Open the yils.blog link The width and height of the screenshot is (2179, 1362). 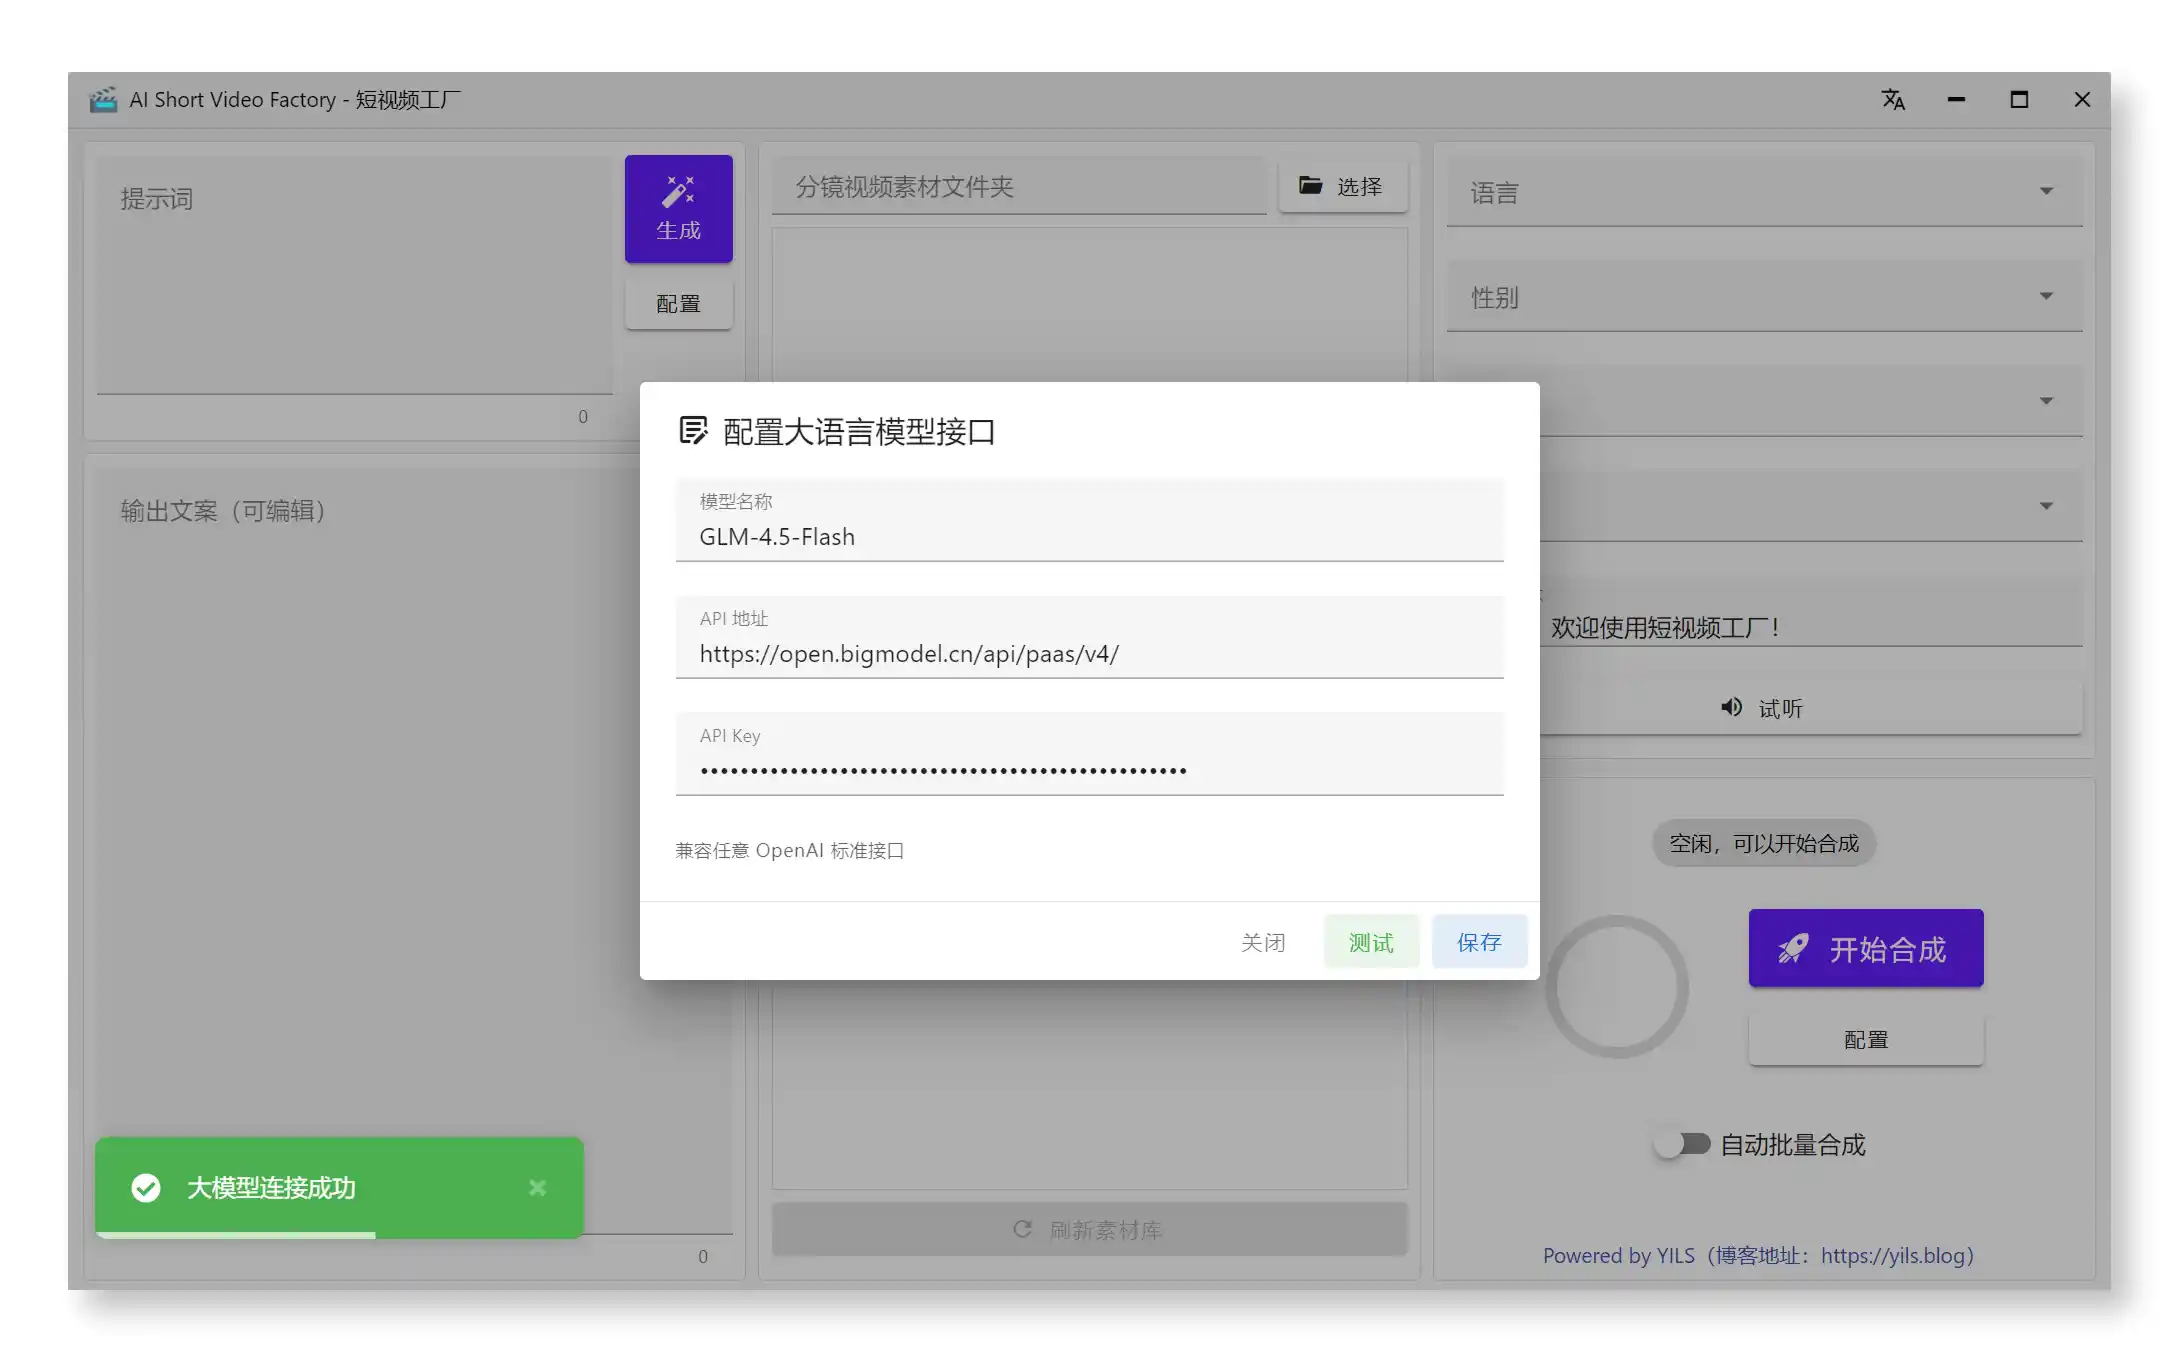pos(1892,1255)
